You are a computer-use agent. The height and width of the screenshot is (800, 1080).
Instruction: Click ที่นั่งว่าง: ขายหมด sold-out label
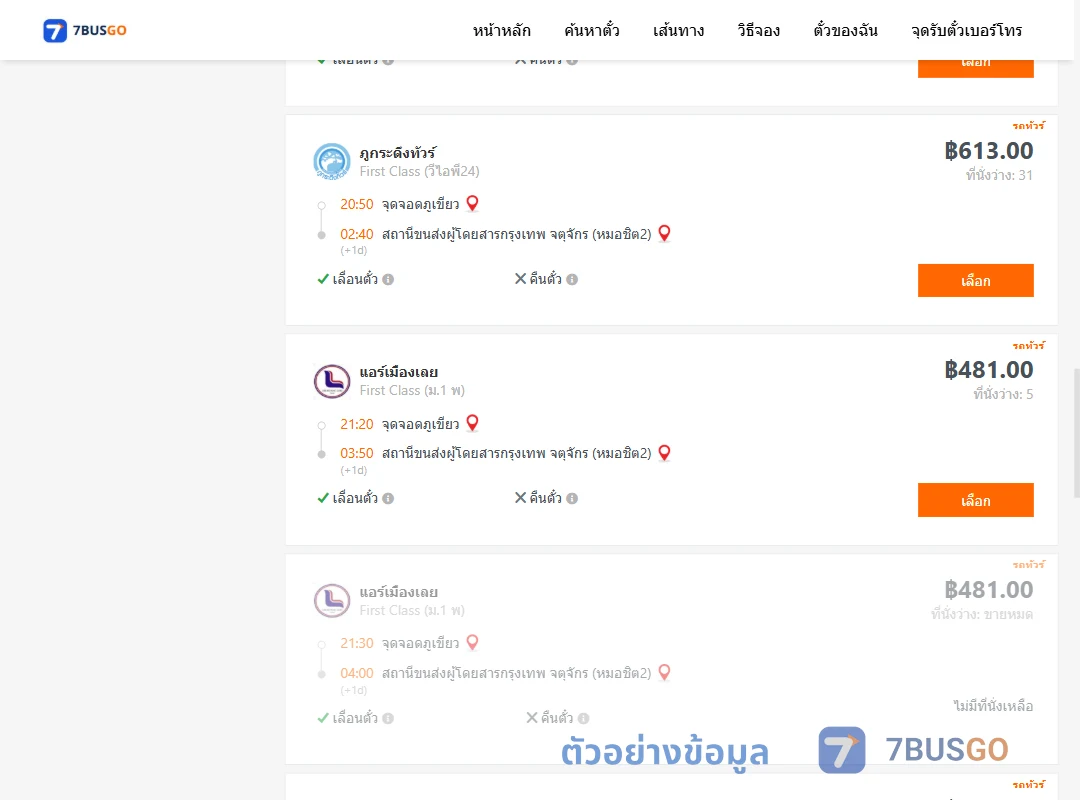point(982,614)
